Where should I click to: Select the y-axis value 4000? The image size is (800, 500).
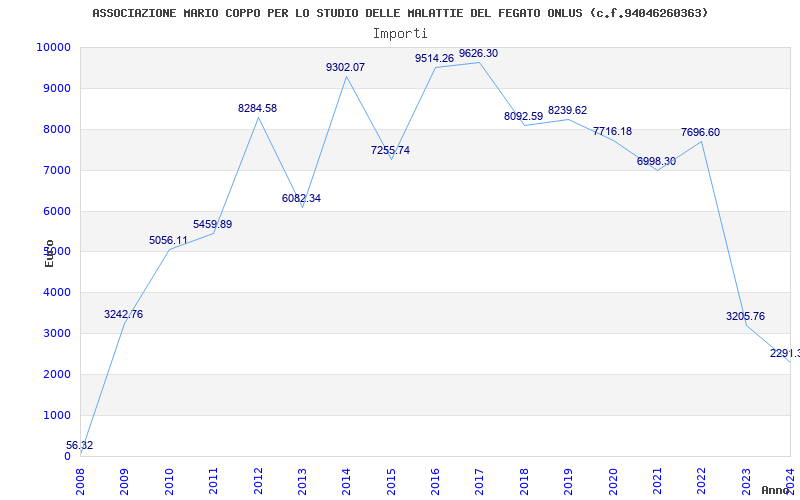[x=57, y=293]
